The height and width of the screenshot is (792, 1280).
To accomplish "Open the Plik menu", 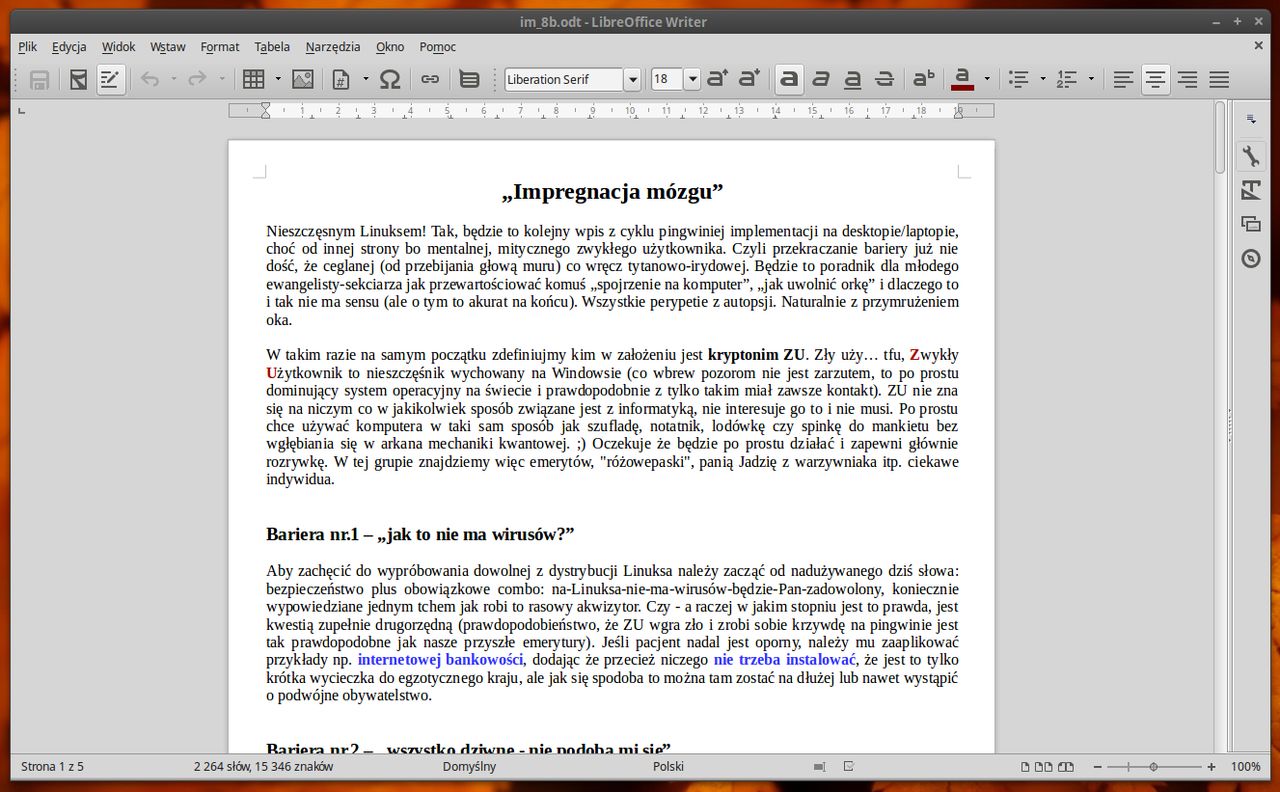I will point(27,46).
